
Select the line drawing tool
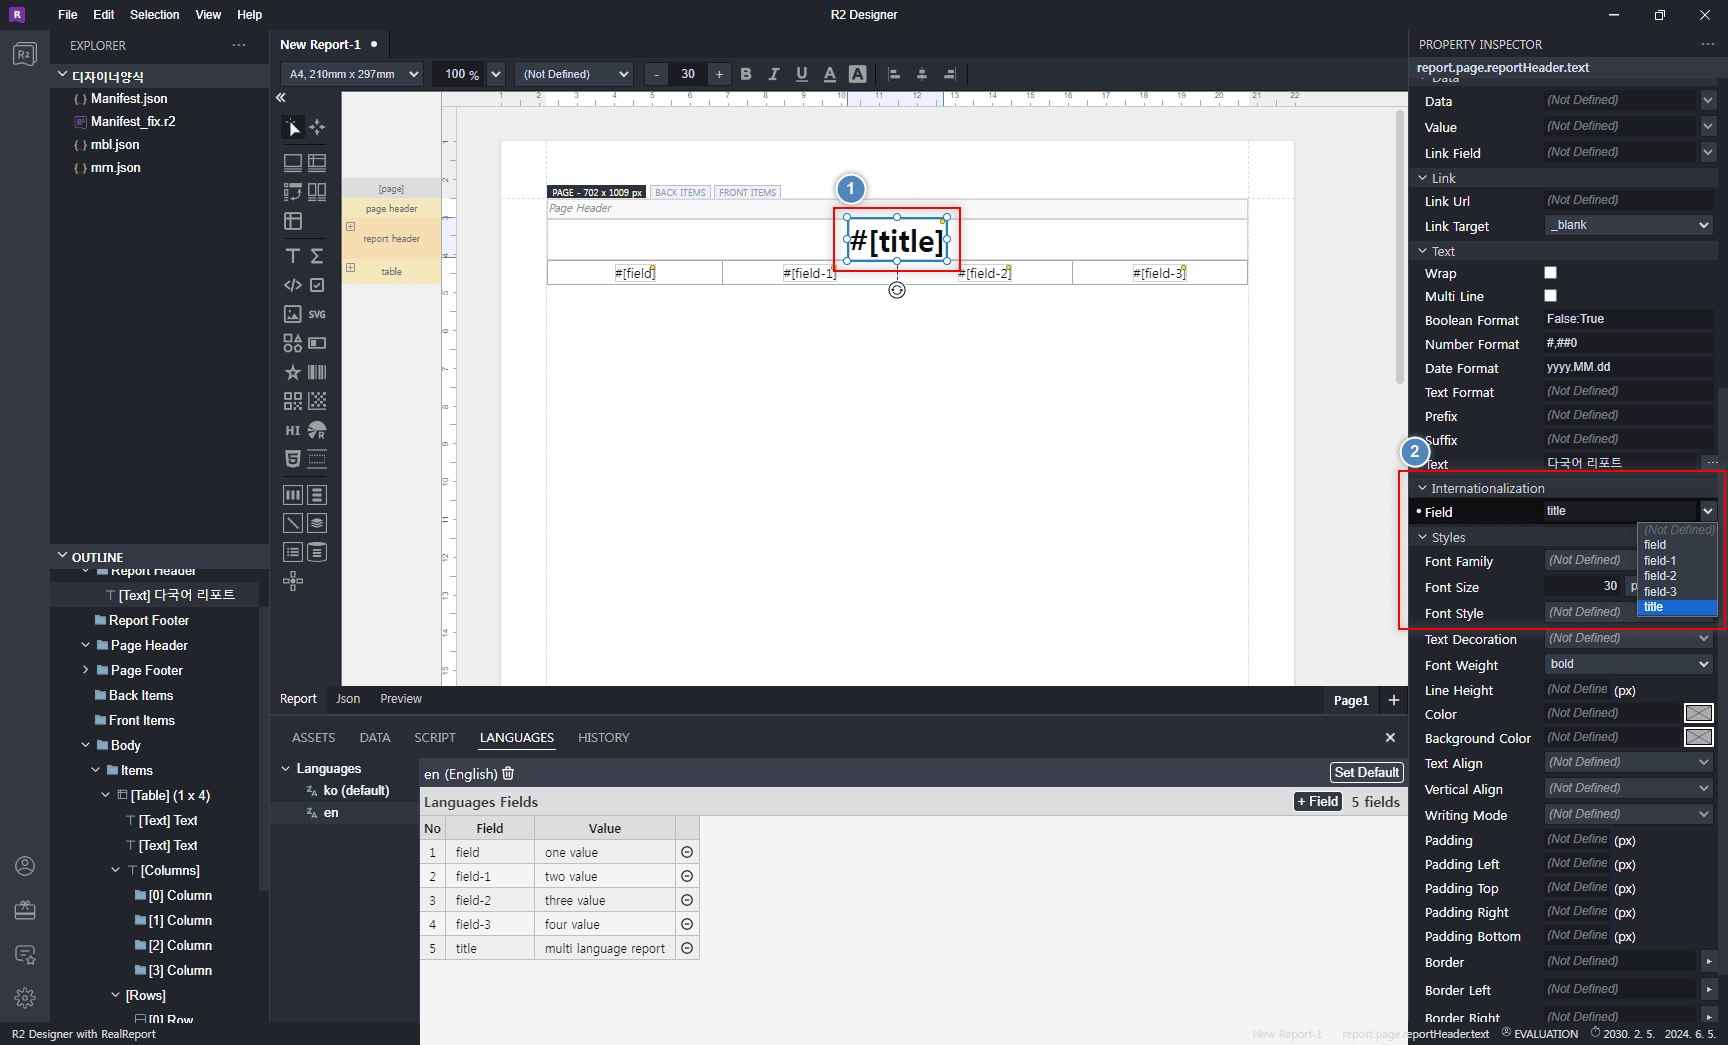(292, 523)
